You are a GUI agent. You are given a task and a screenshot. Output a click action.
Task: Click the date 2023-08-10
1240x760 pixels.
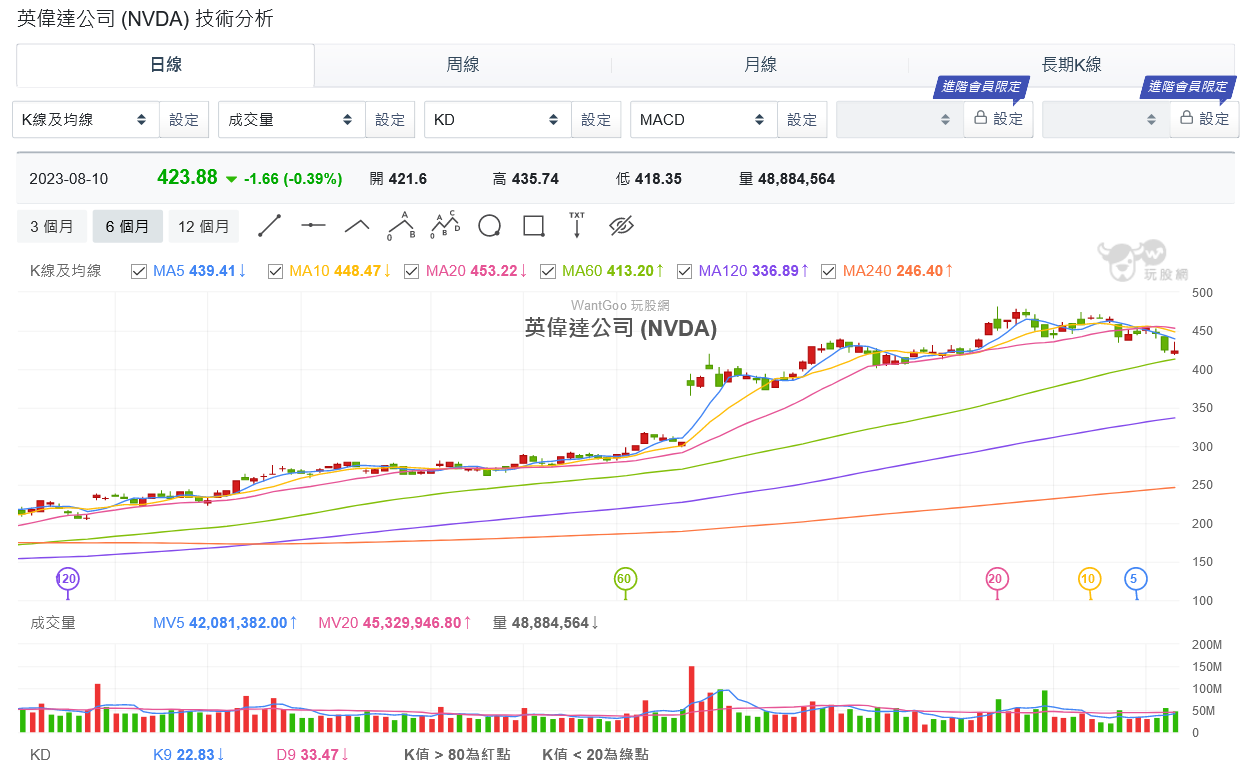[69, 179]
